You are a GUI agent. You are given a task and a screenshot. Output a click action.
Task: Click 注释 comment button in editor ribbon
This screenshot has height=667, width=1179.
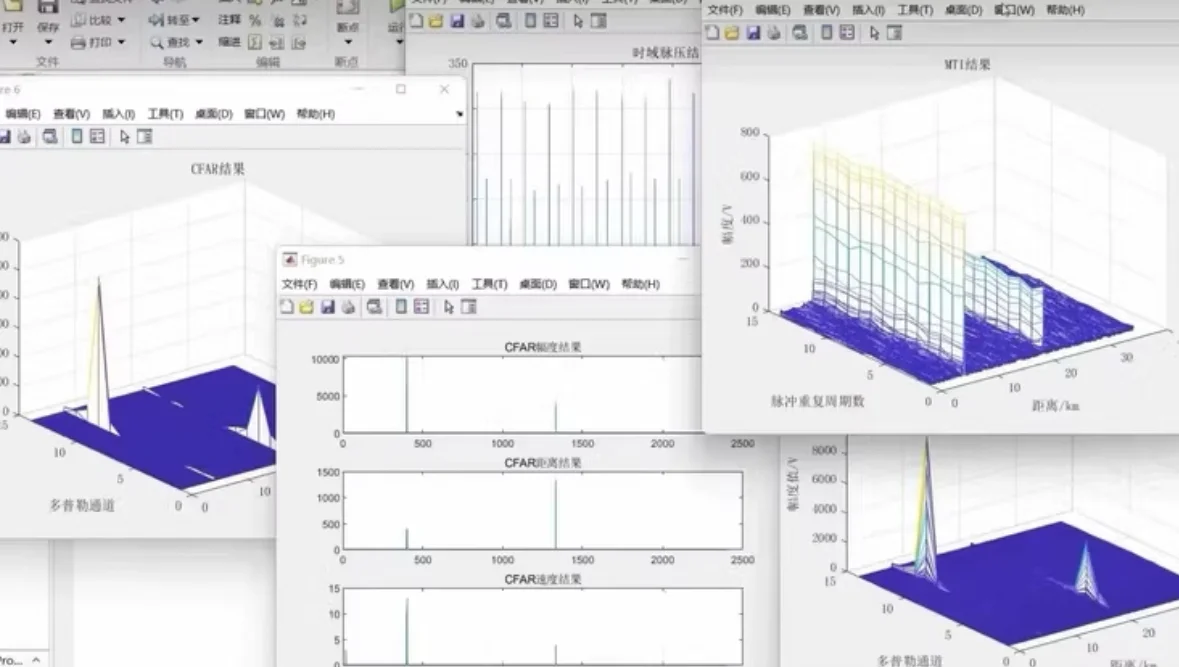click(x=229, y=20)
